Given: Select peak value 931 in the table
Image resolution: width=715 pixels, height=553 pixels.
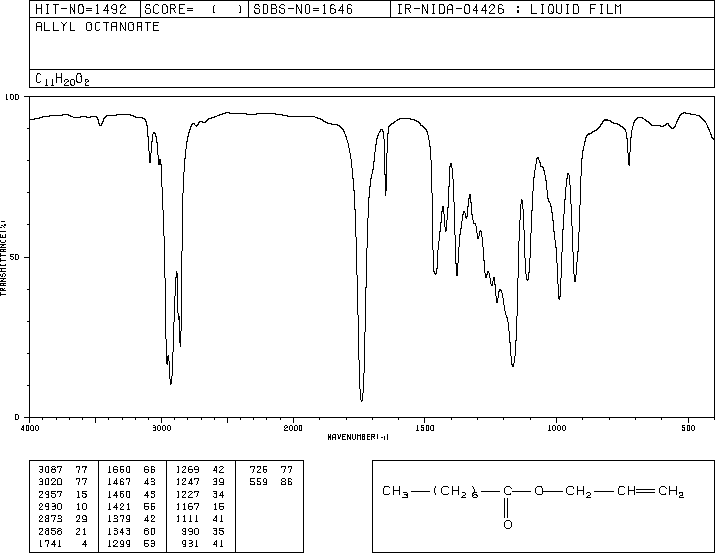Looking at the screenshot, I should point(190,543).
